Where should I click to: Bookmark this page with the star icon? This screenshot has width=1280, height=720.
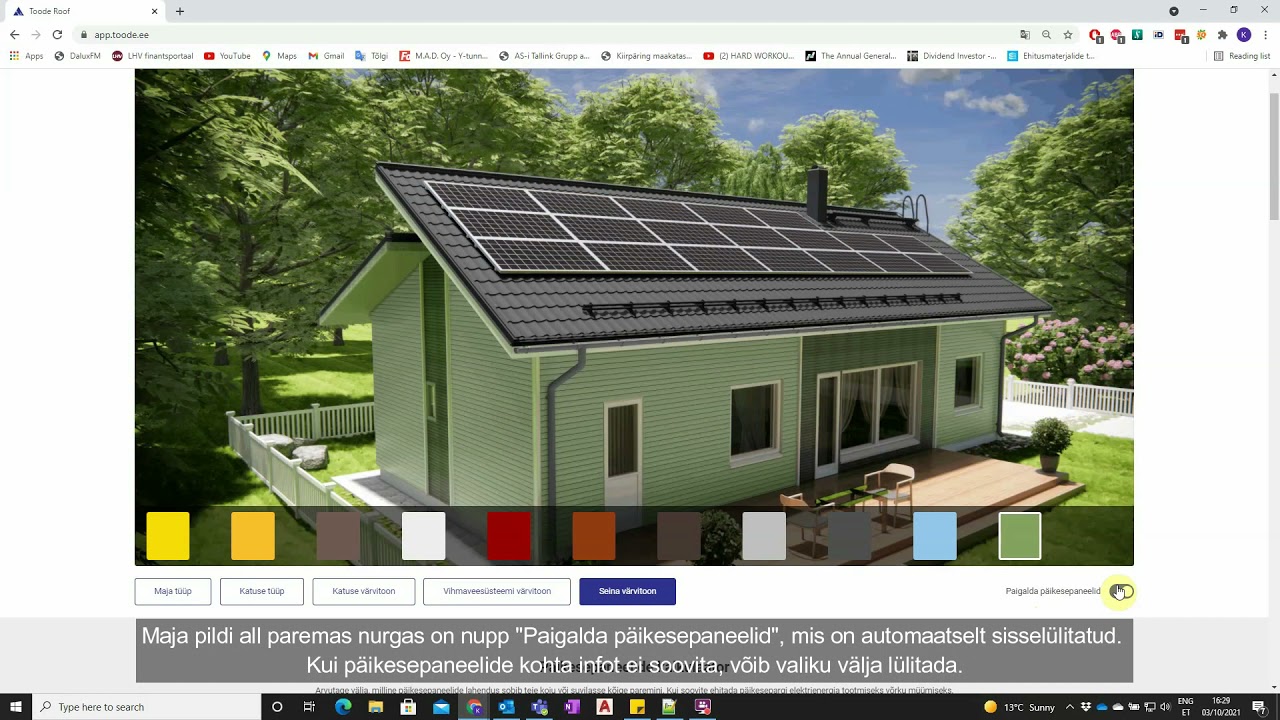(1068, 34)
